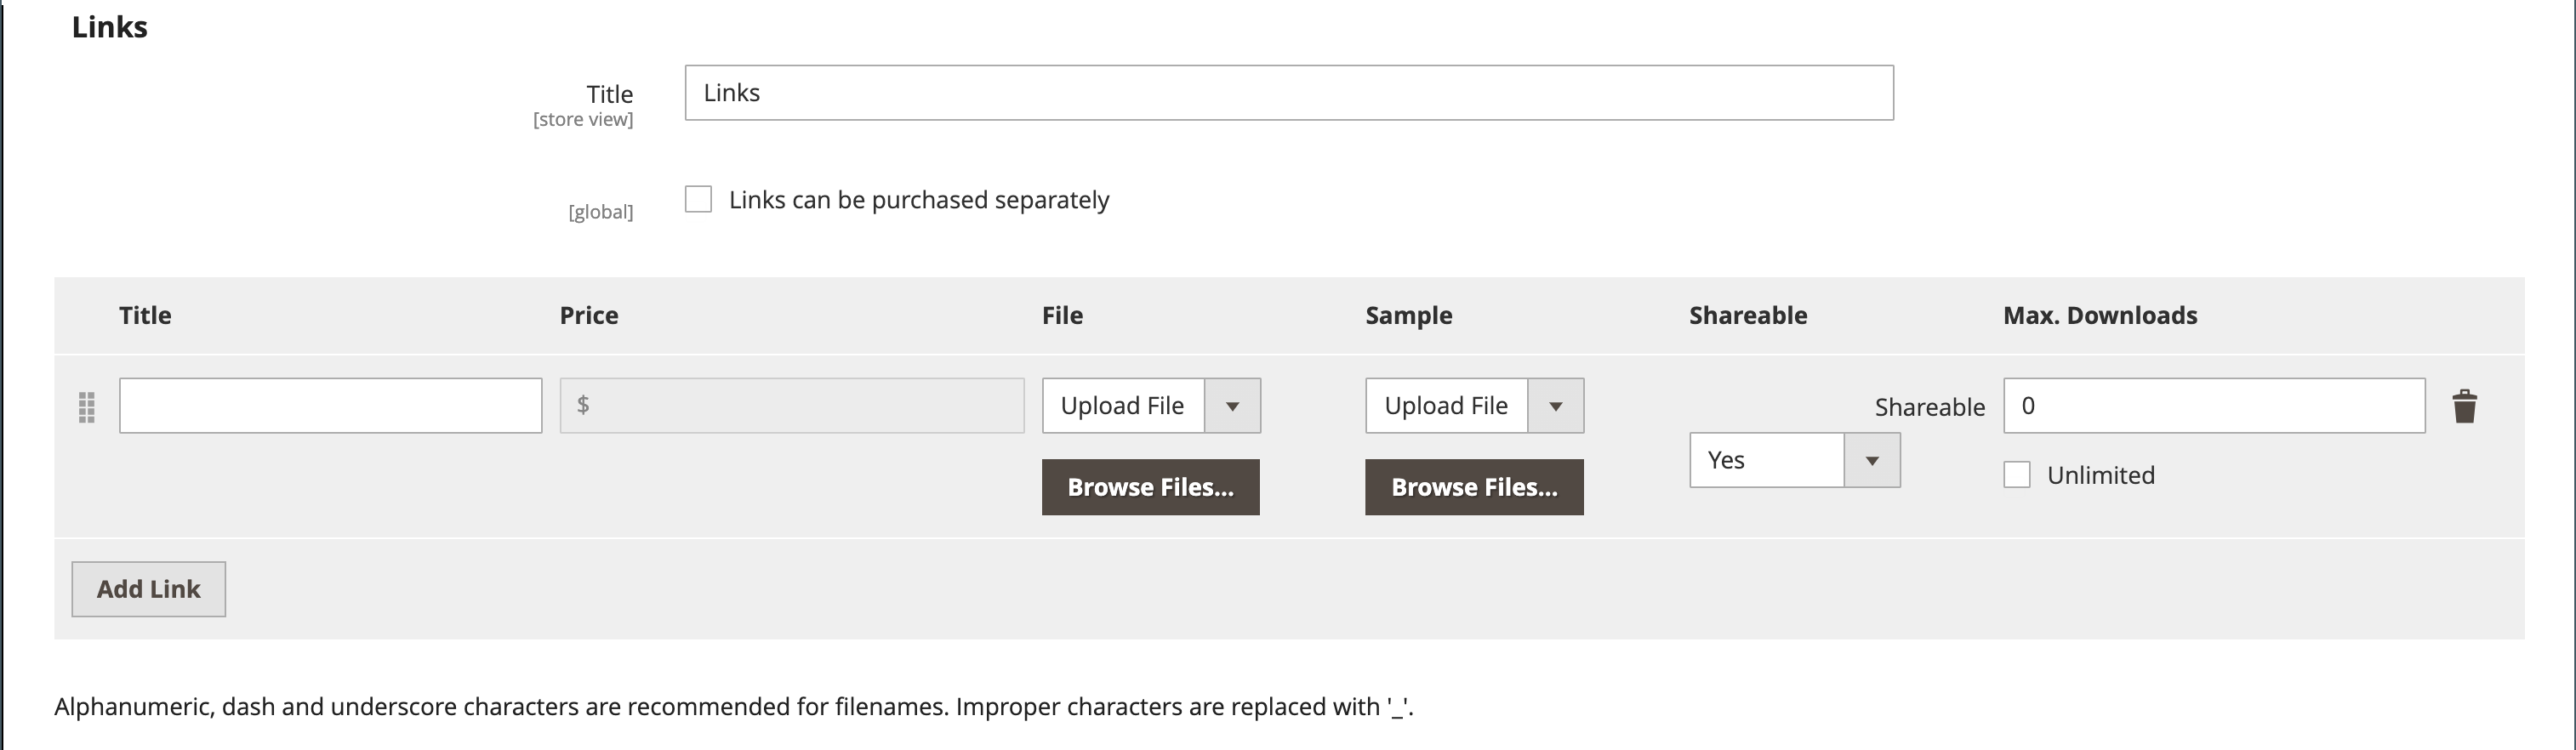Click the Price column header
The height and width of the screenshot is (750, 2576).
tap(589, 316)
